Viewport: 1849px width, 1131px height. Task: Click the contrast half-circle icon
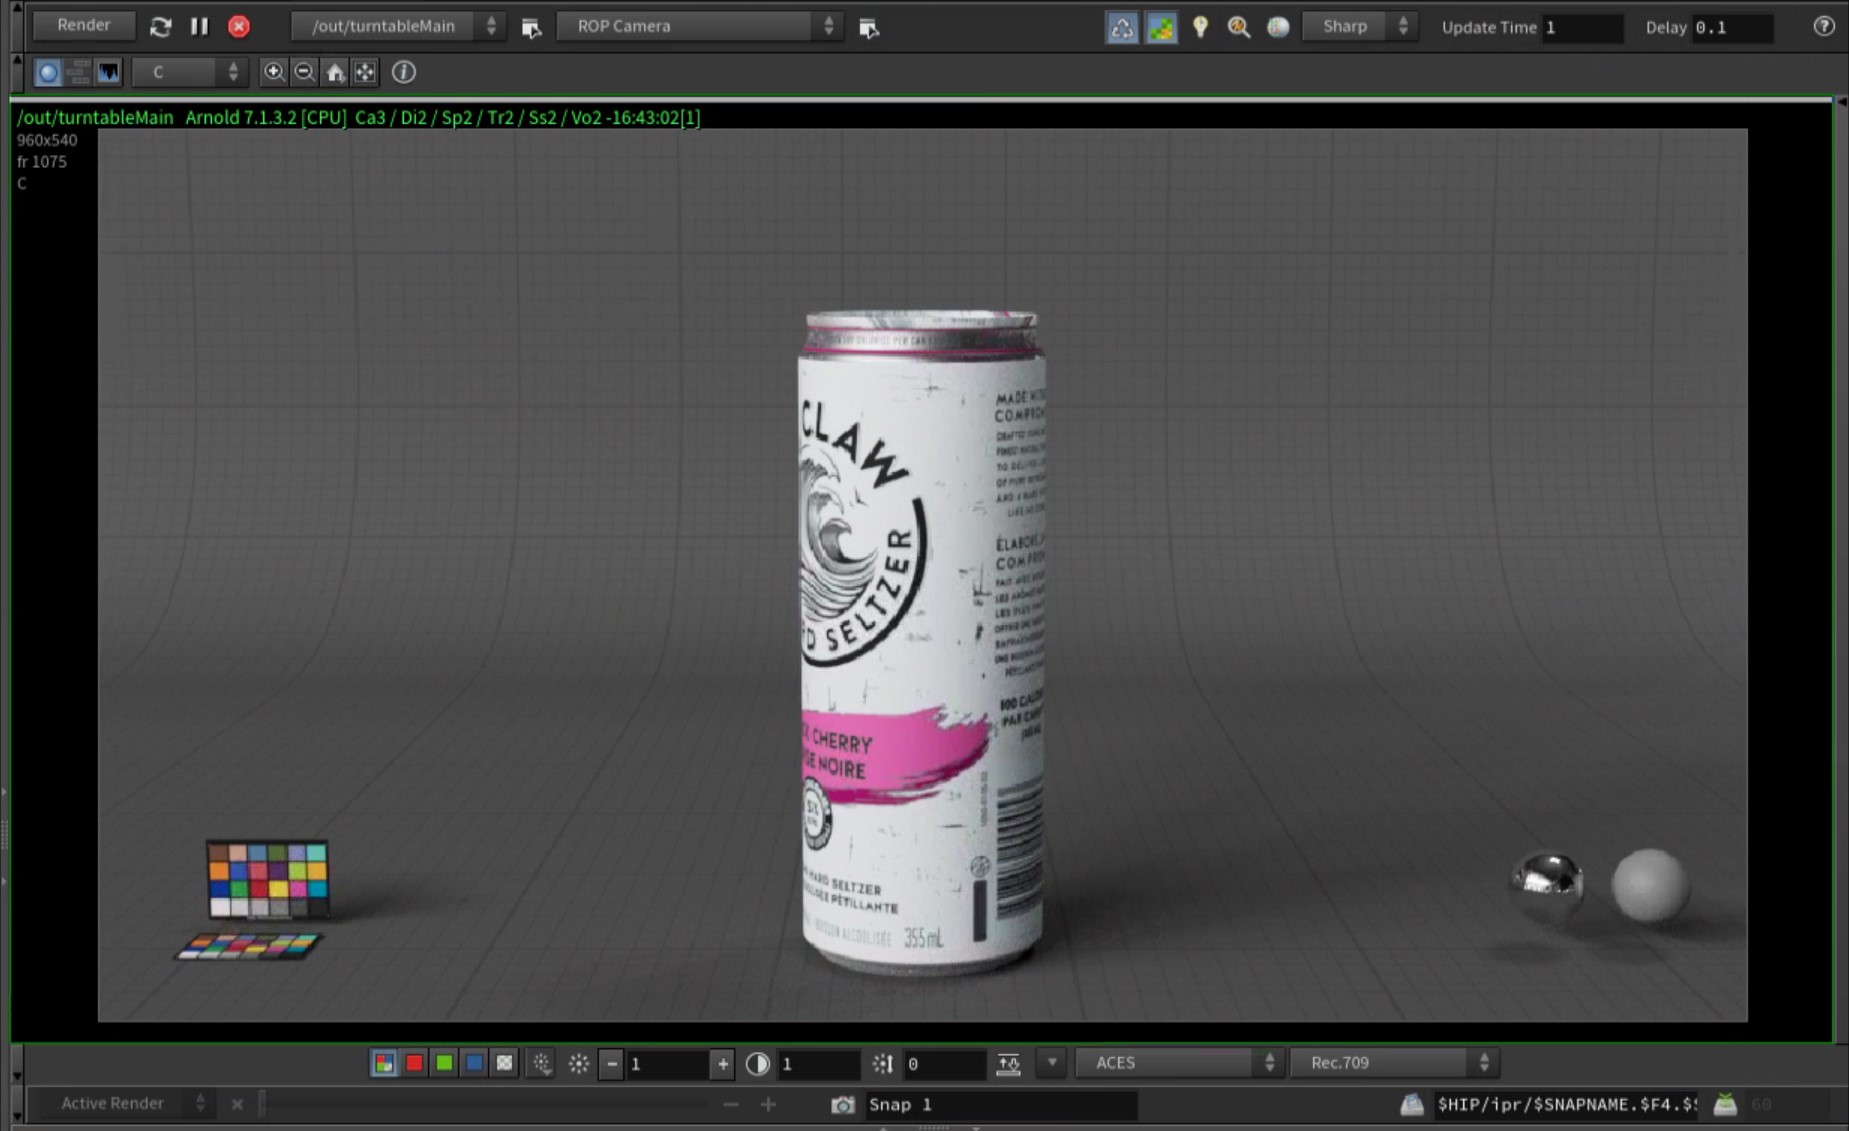pyautogui.click(x=758, y=1064)
